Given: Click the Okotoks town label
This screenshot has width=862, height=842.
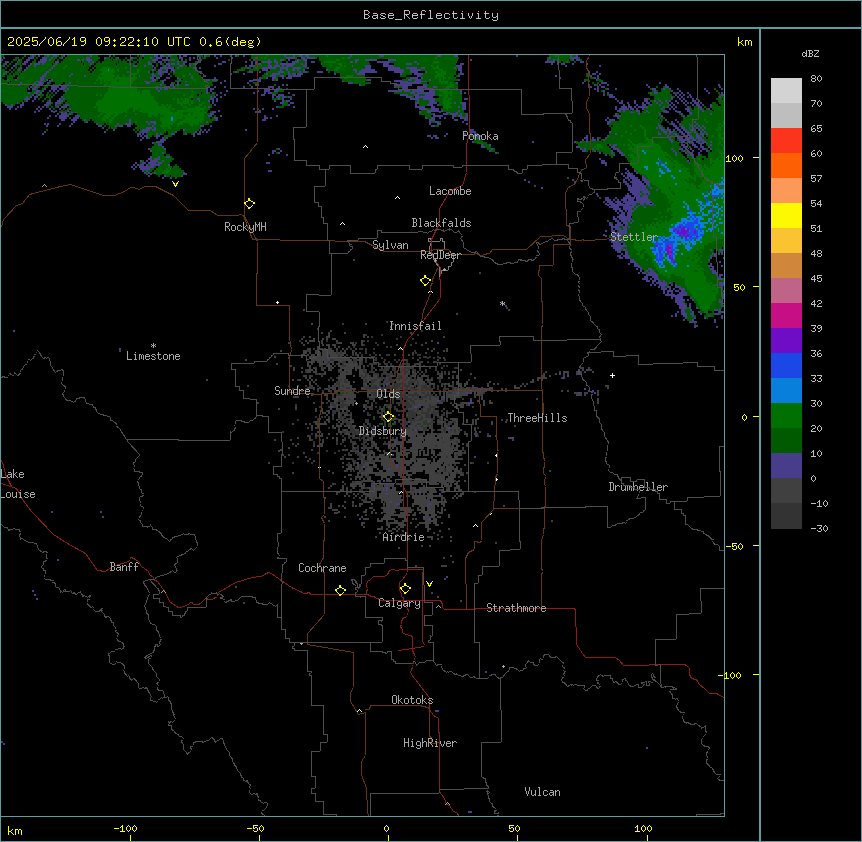Looking at the screenshot, I should 412,700.
